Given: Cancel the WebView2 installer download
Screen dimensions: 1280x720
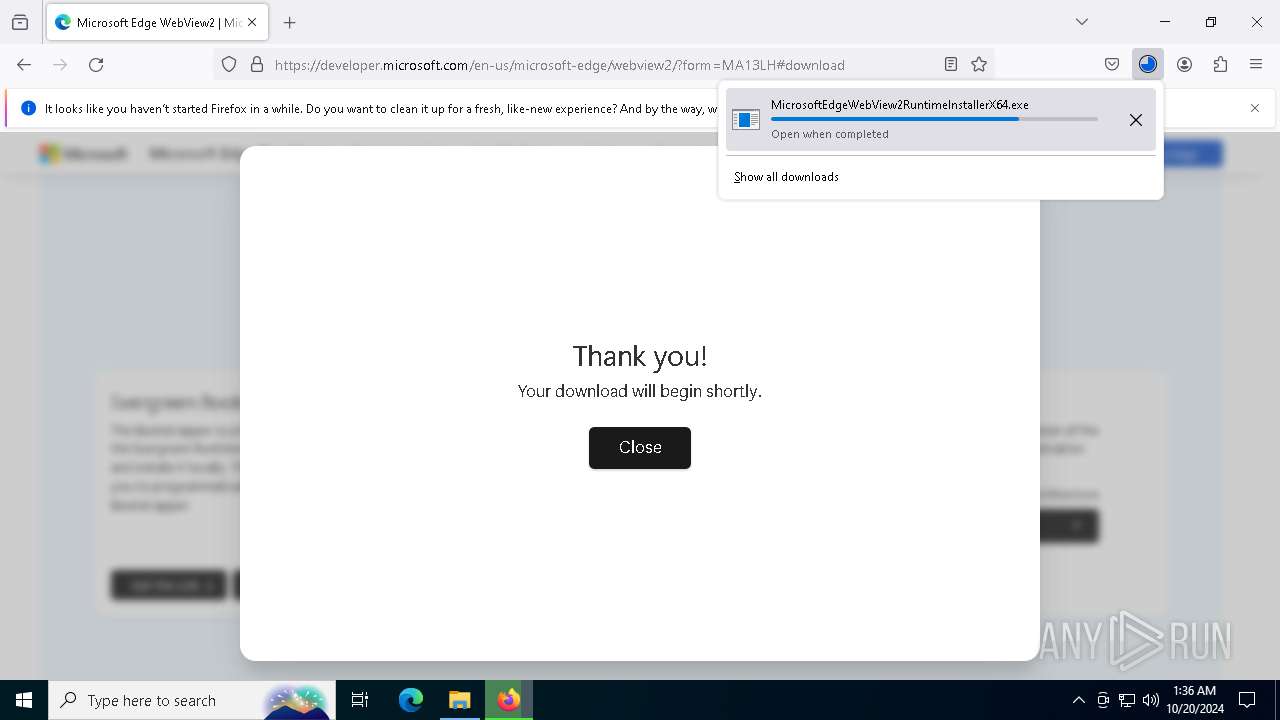Looking at the screenshot, I should tap(1136, 120).
